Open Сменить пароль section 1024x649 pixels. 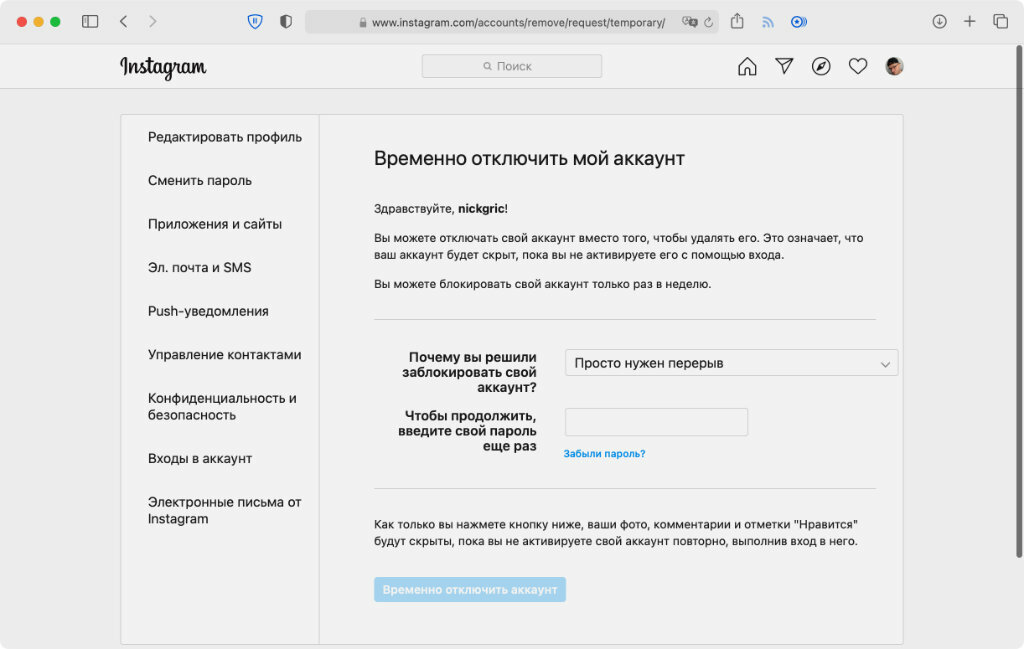(199, 180)
